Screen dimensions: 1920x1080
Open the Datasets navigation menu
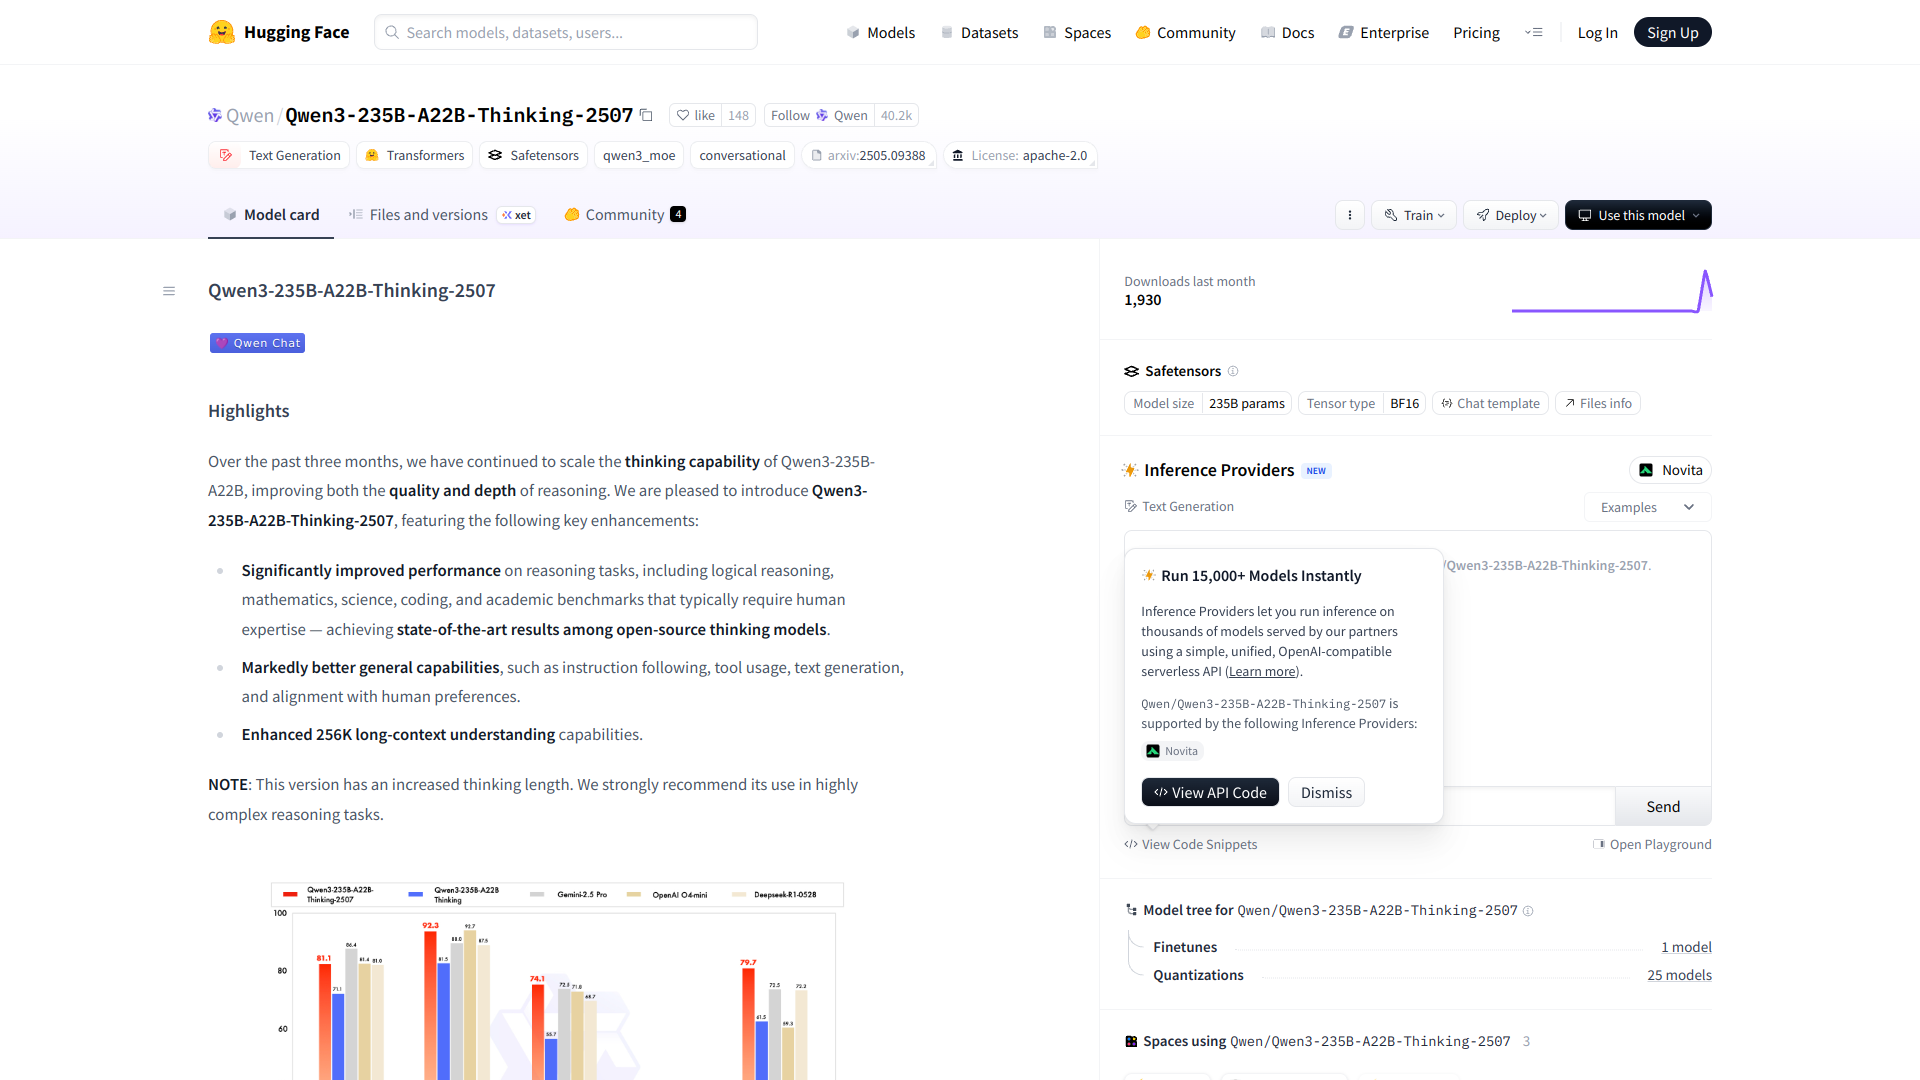tap(979, 32)
